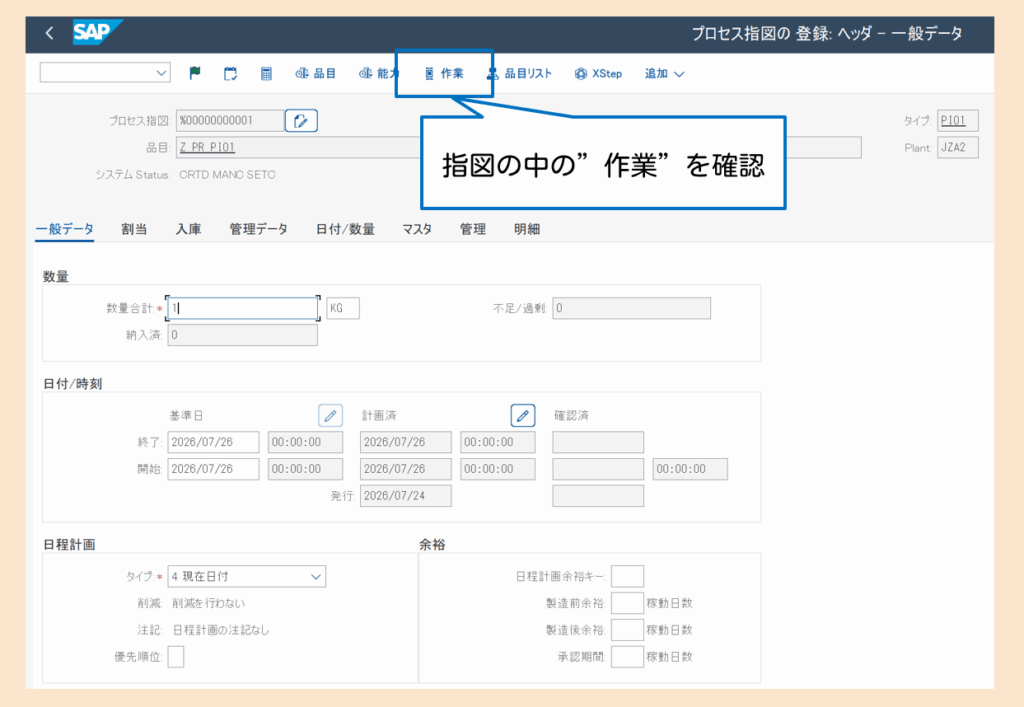The height and width of the screenshot is (707, 1024).
Task: Switch to the マスタ tab
Action: click(417, 229)
